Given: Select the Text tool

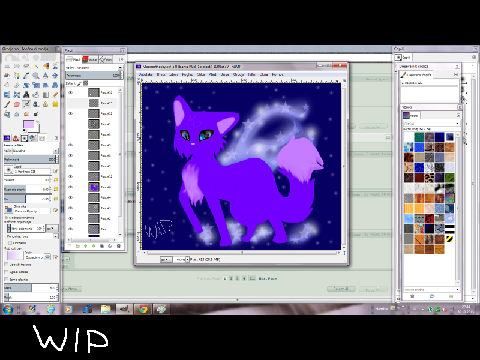Looking at the screenshot, I should click(26, 95).
